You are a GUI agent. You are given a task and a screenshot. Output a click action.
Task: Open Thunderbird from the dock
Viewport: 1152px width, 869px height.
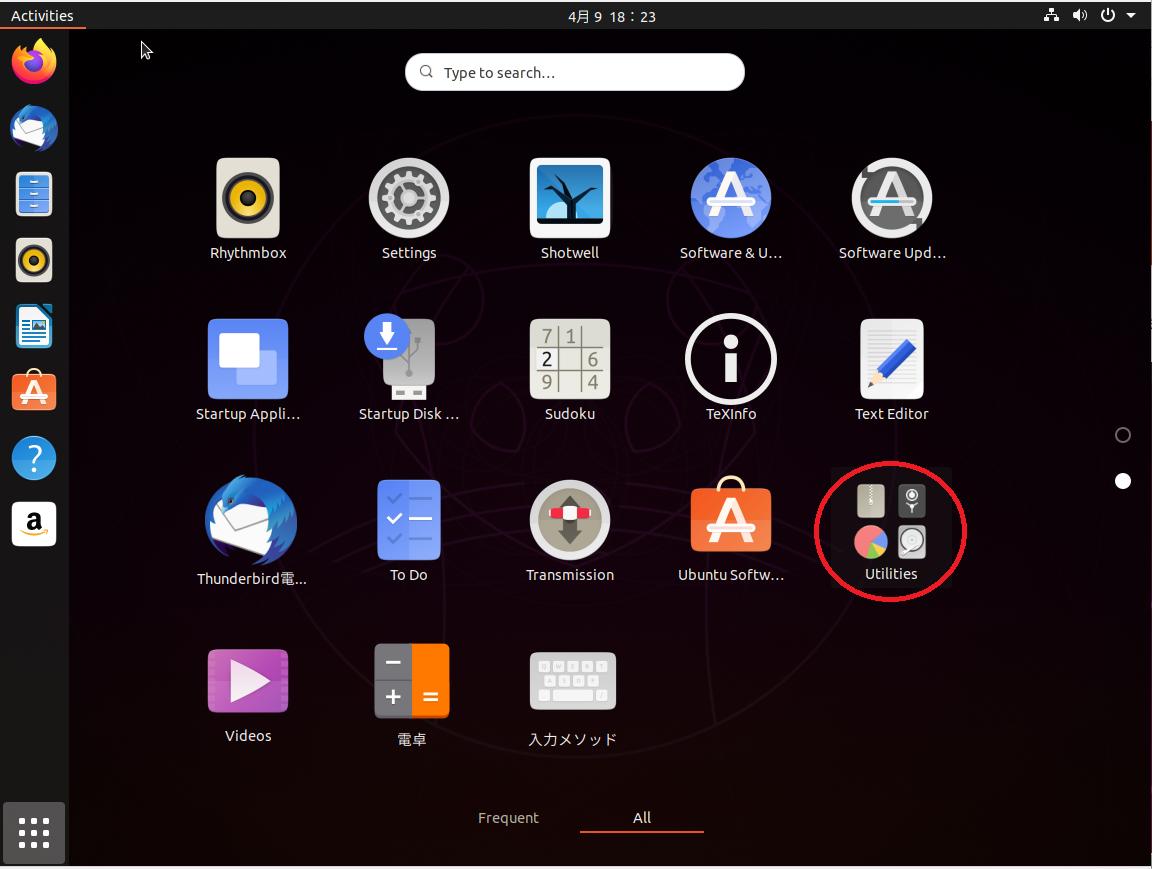[x=34, y=128]
